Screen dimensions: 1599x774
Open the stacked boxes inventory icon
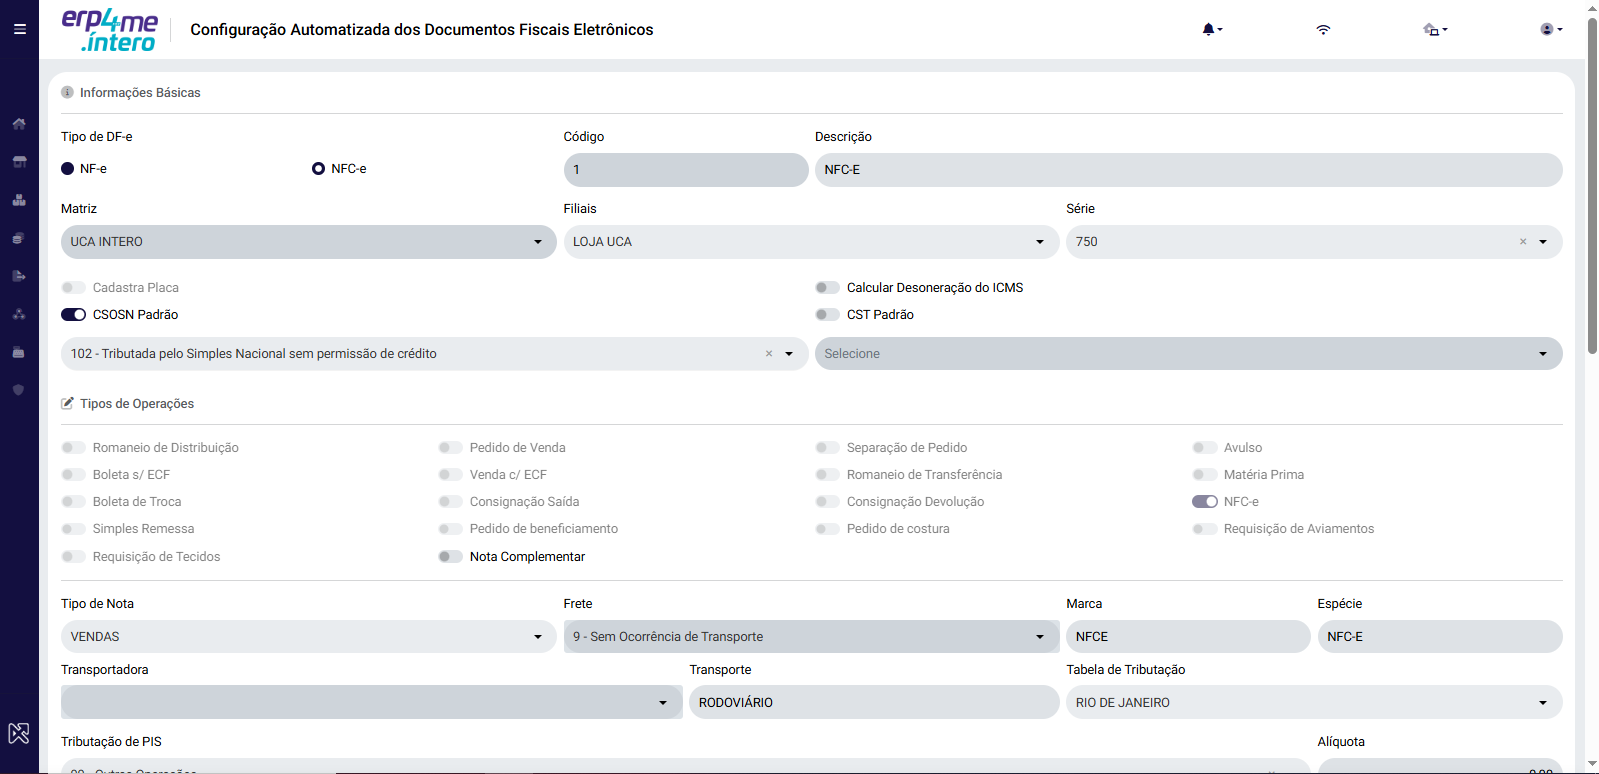tap(19, 200)
